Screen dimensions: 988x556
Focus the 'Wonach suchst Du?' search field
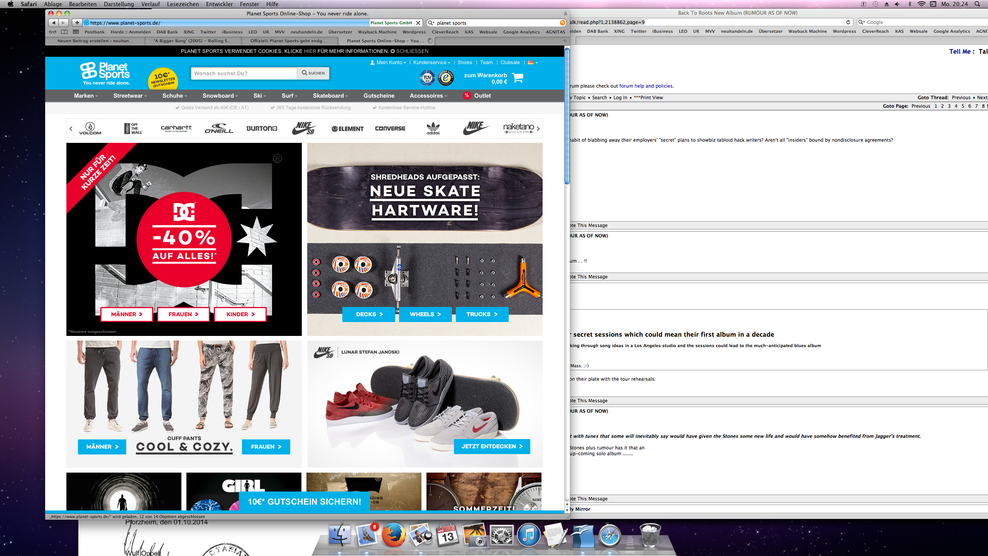pos(244,73)
